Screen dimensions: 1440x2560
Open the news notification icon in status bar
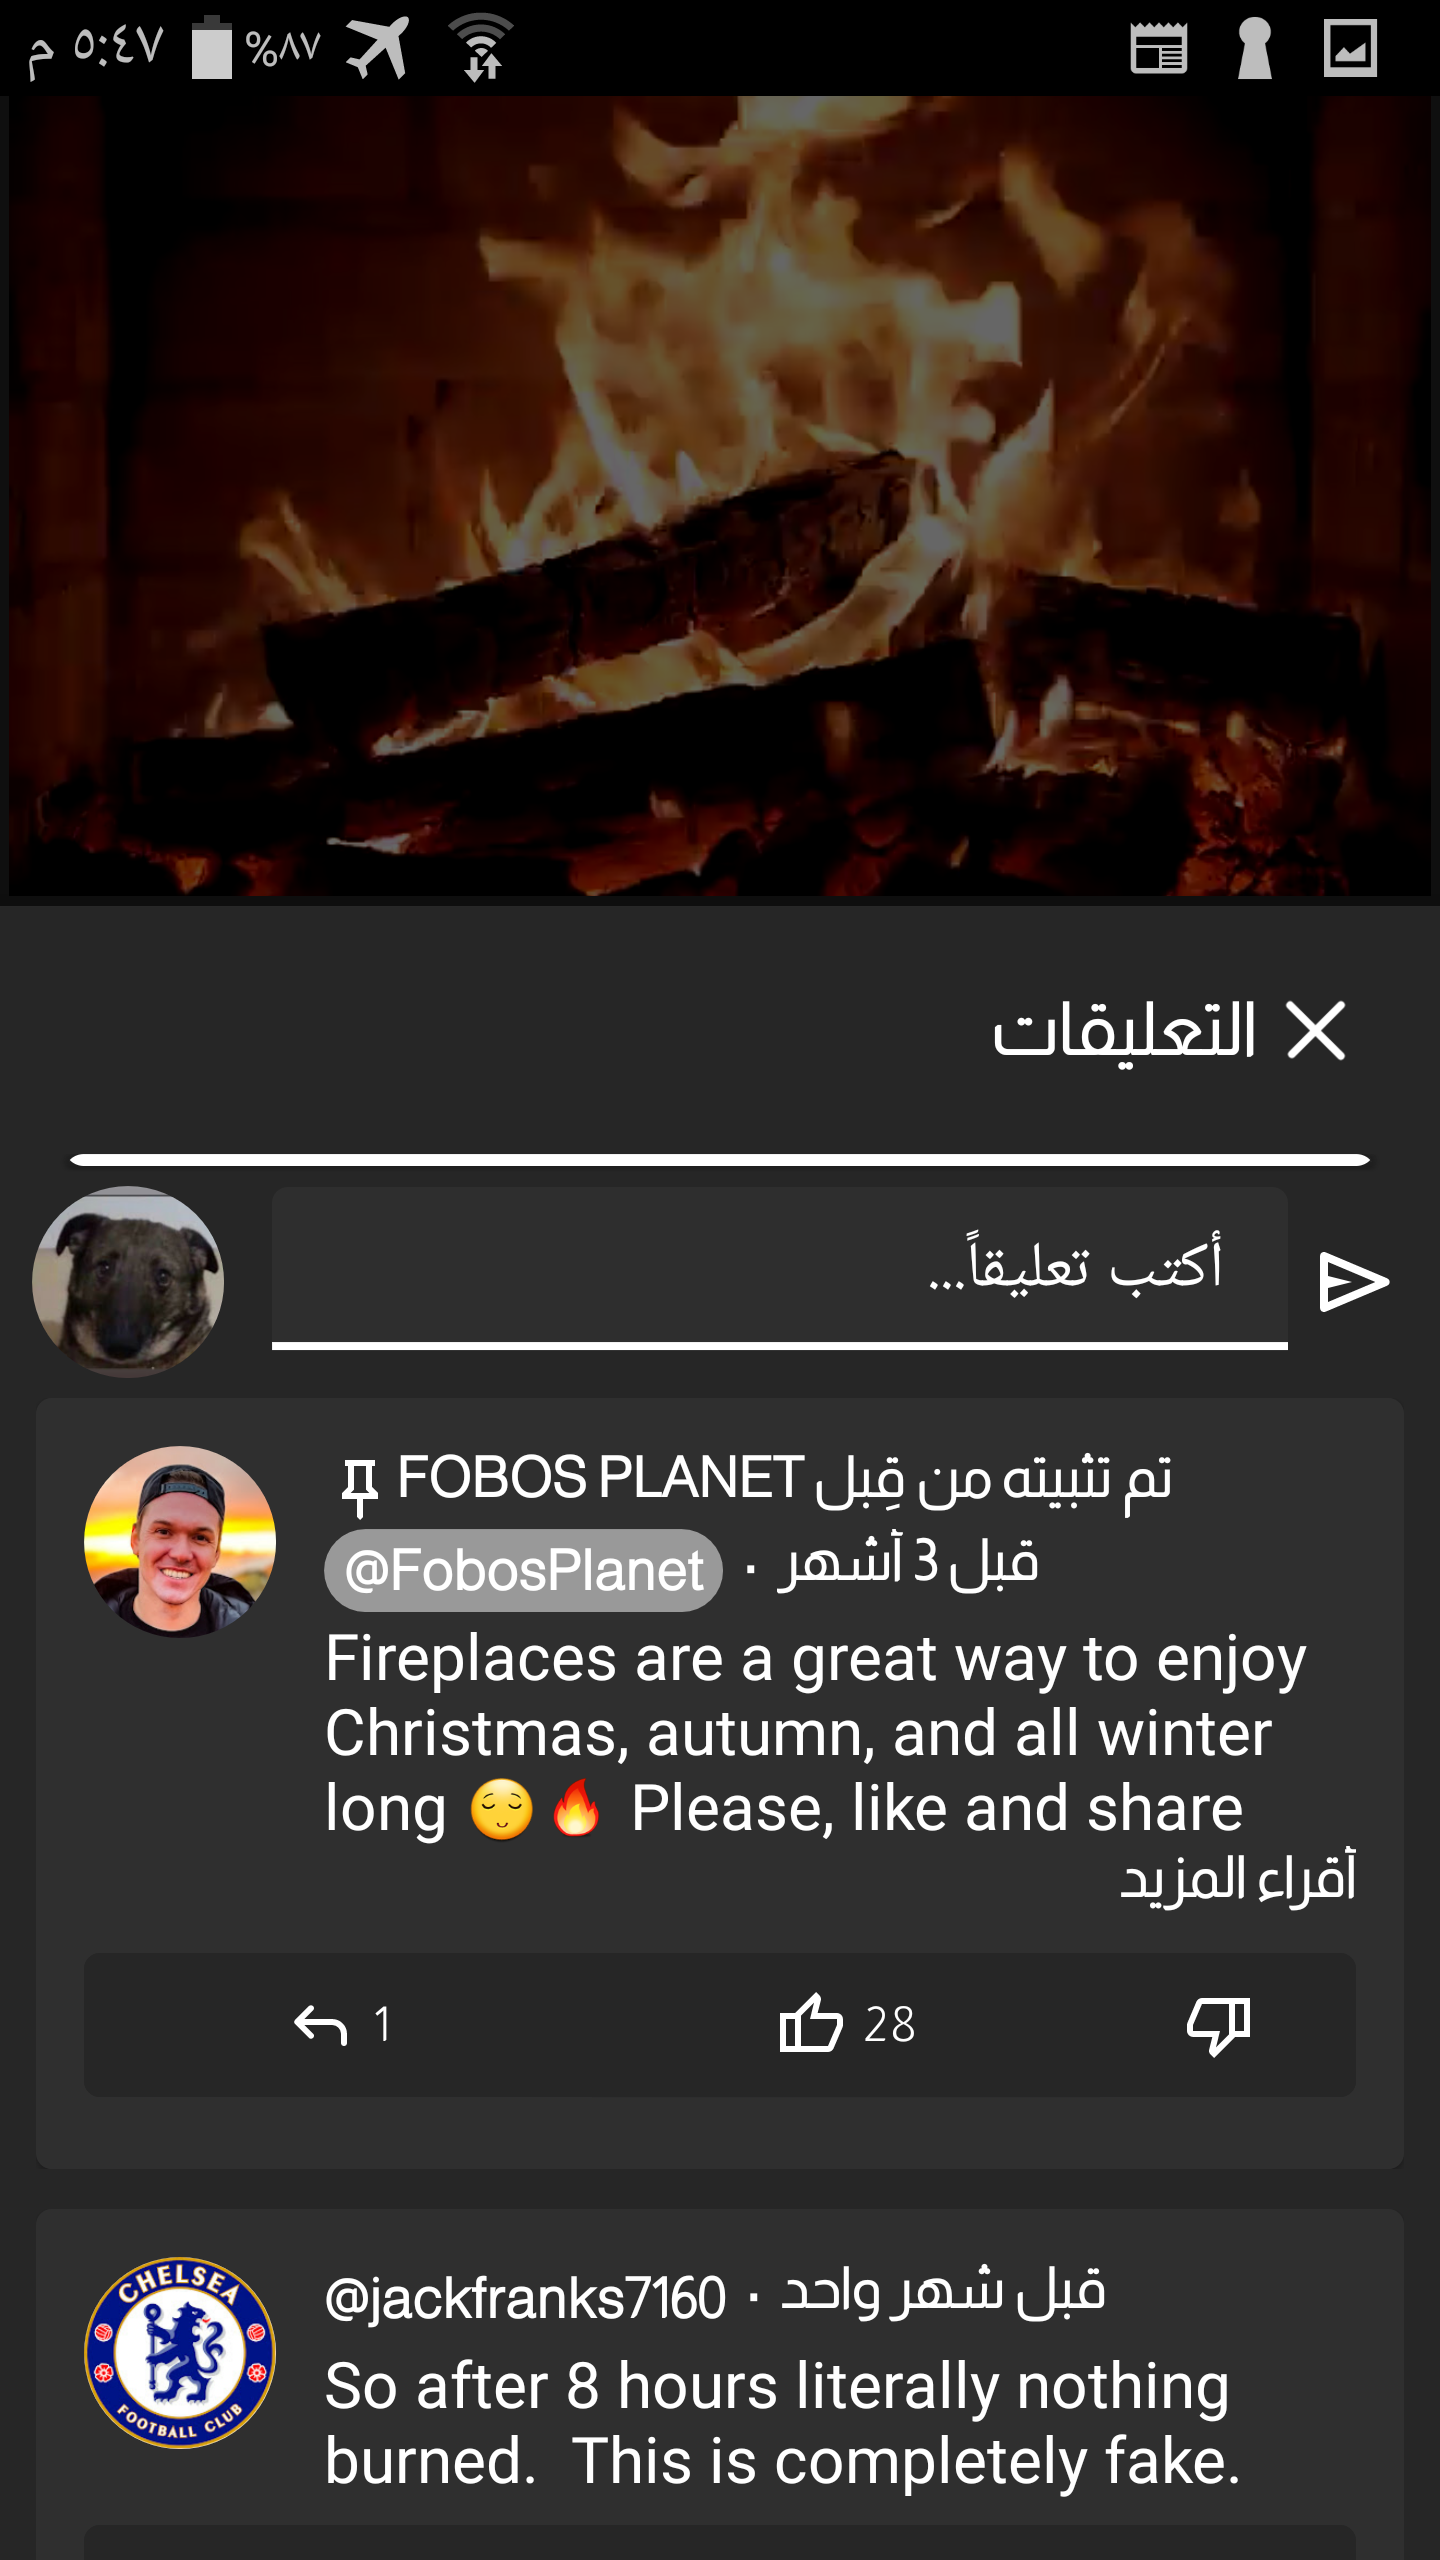[x=1159, y=48]
